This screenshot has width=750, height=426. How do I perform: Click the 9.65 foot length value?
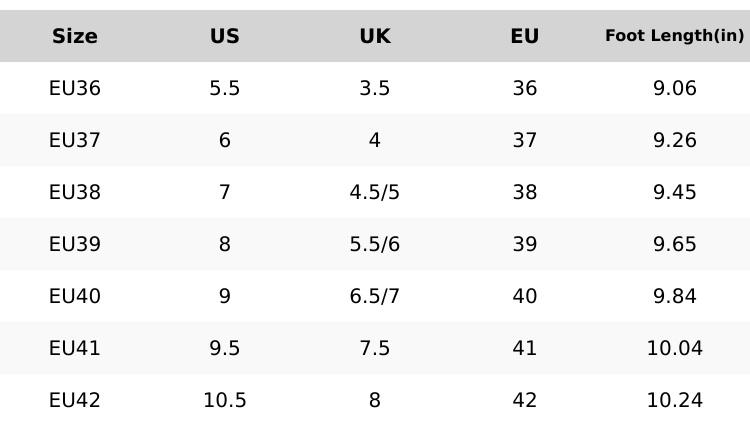pyautogui.click(x=675, y=244)
